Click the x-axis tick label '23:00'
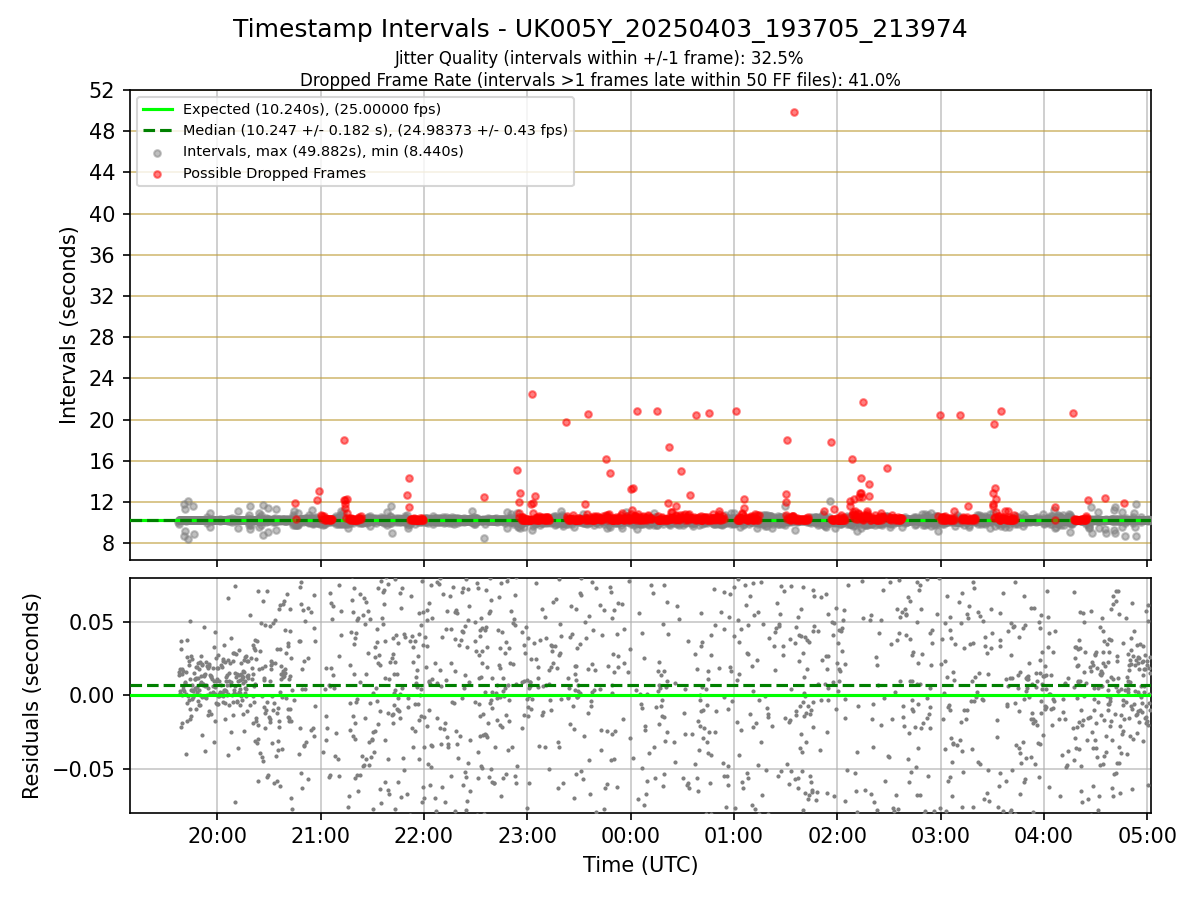Image resolution: width=1200 pixels, height=900 pixels. click(527, 835)
